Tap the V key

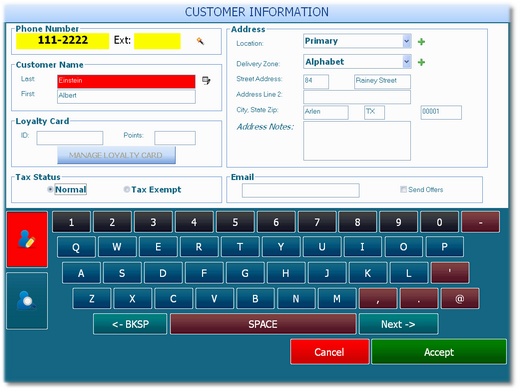214,299
